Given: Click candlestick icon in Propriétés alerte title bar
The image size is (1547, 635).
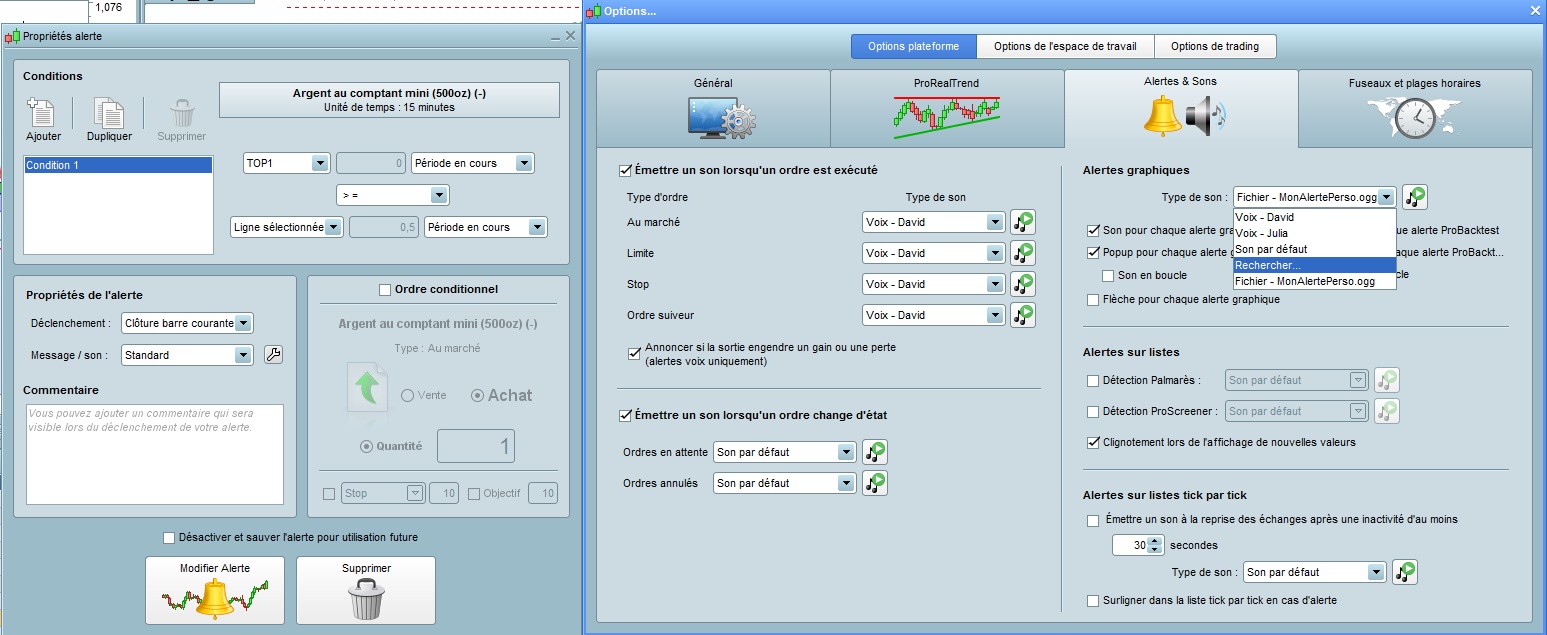Looking at the screenshot, I should click(12, 36).
